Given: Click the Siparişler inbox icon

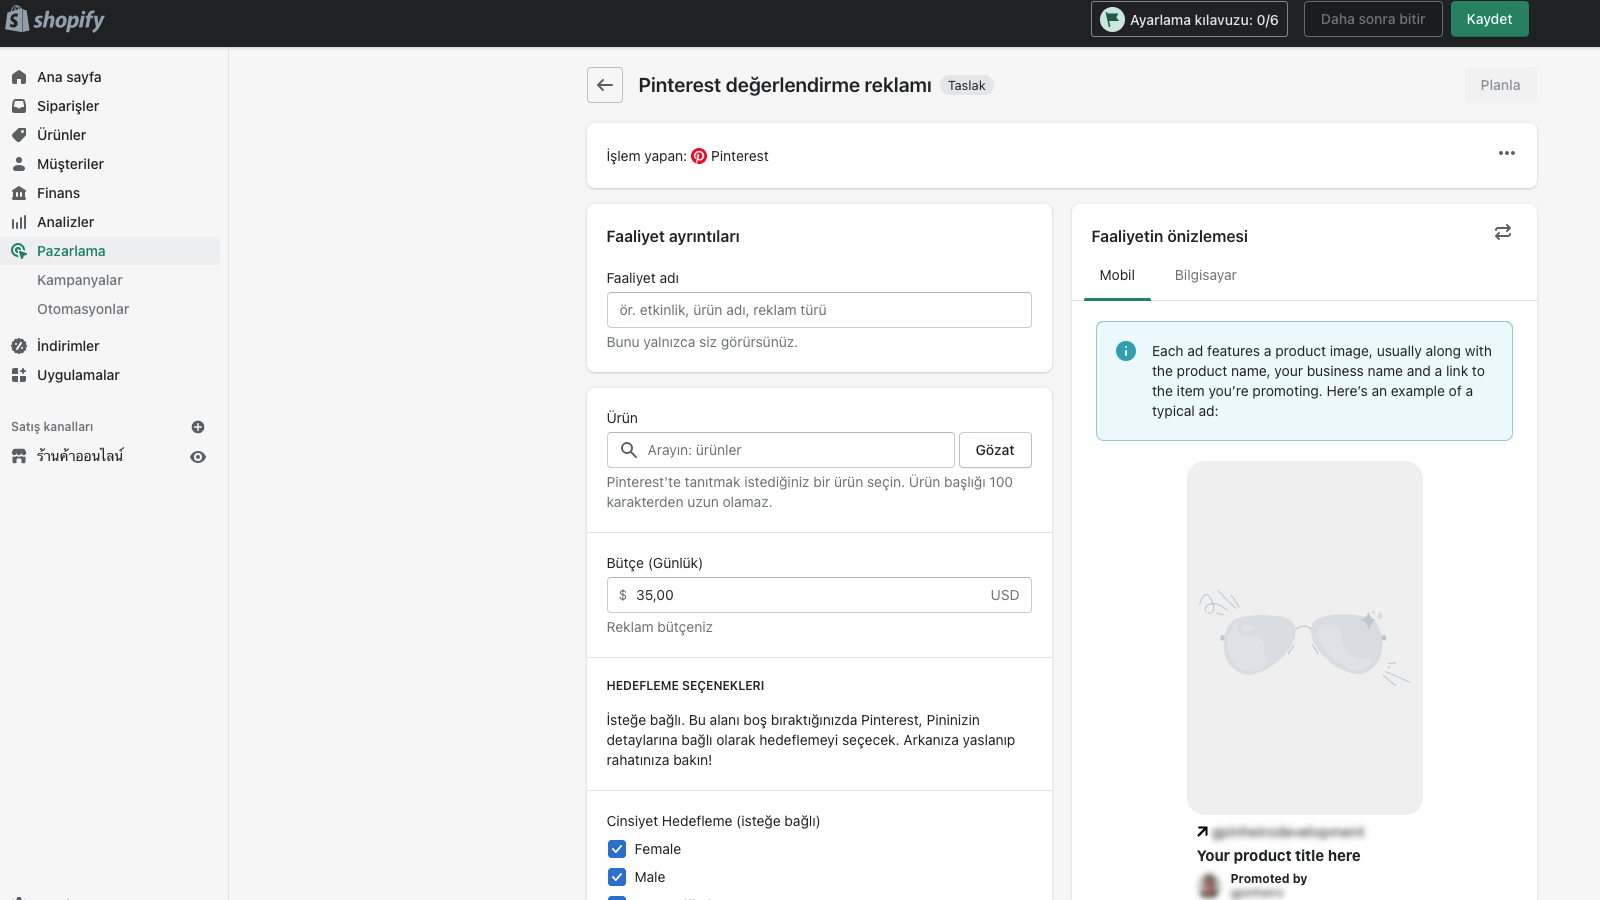Looking at the screenshot, I should [19, 106].
